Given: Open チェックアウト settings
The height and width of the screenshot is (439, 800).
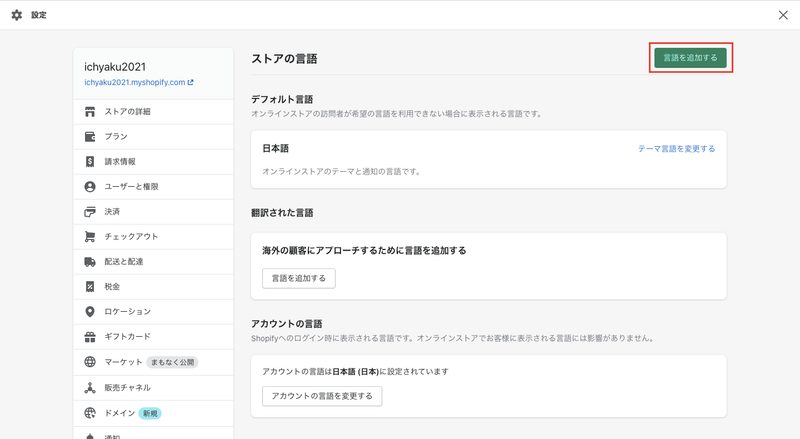Looking at the screenshot, I should (154, 236).
